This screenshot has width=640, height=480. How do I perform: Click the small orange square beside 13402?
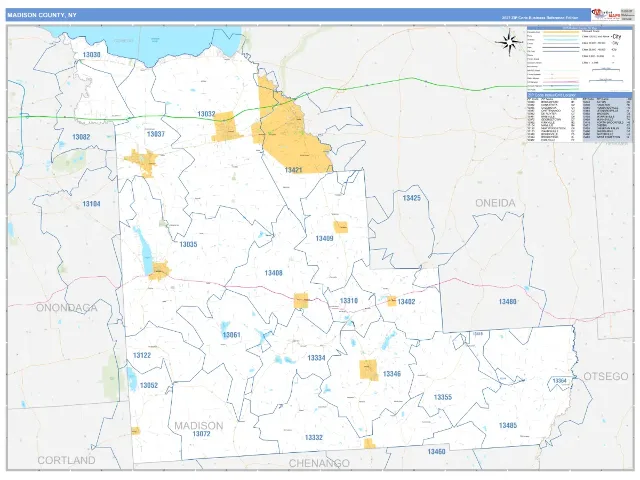pos(391,301)
